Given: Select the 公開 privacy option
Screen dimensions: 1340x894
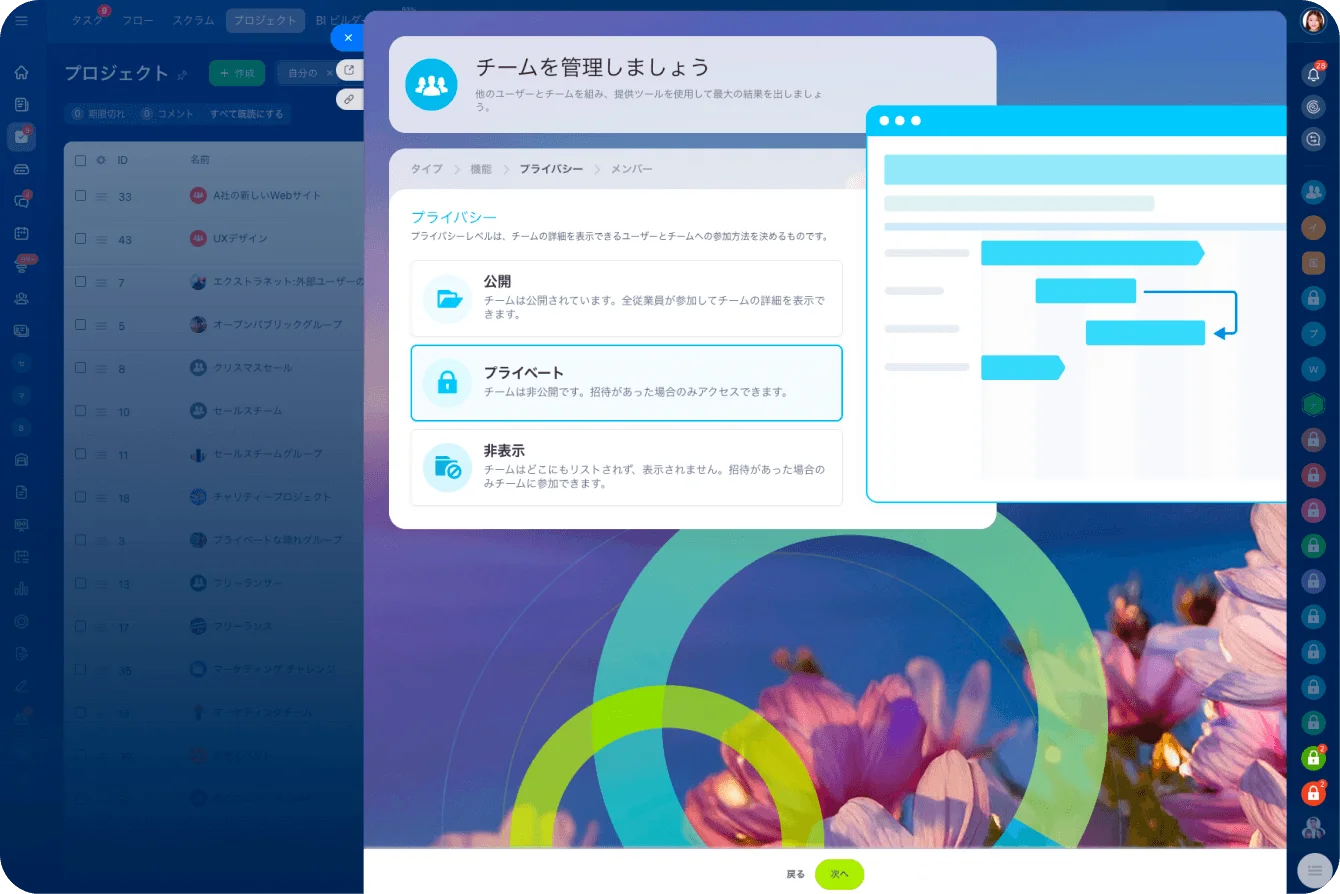Looking at the screenshot, I should coord(626,298).
